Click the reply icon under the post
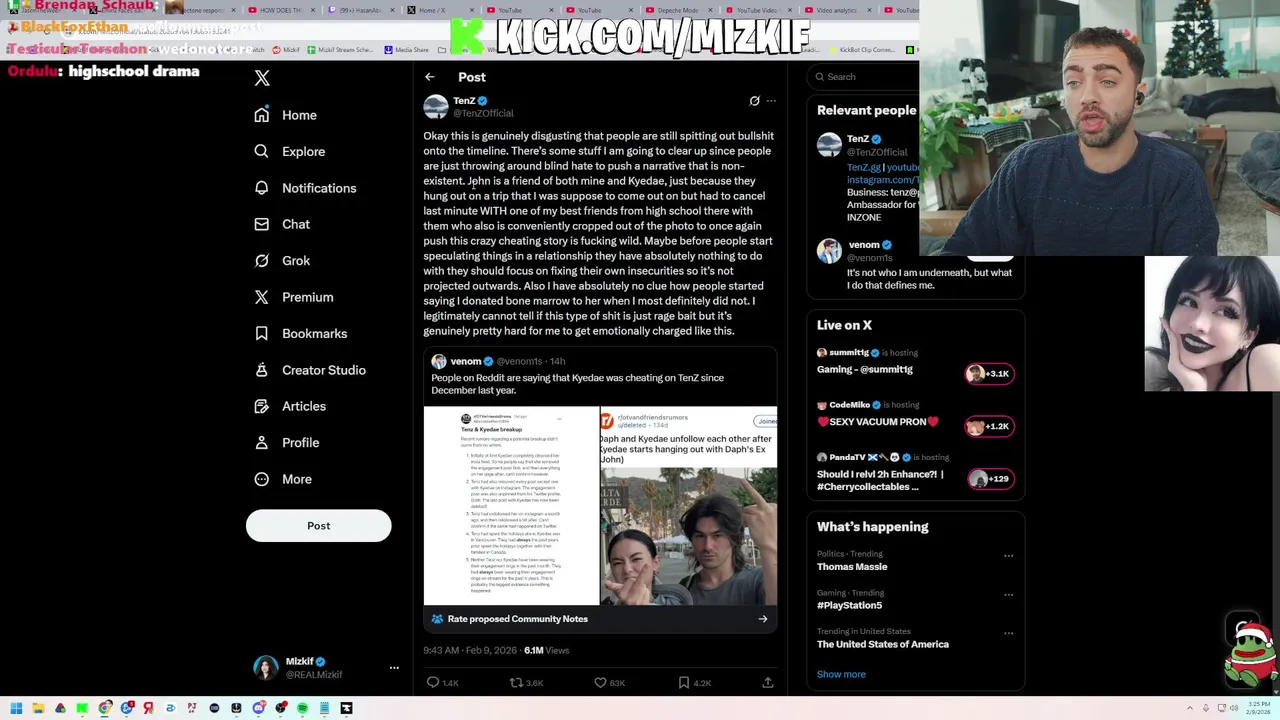Image resolution: width=1280 pixels, height=720 pixels. pos(433,682)
